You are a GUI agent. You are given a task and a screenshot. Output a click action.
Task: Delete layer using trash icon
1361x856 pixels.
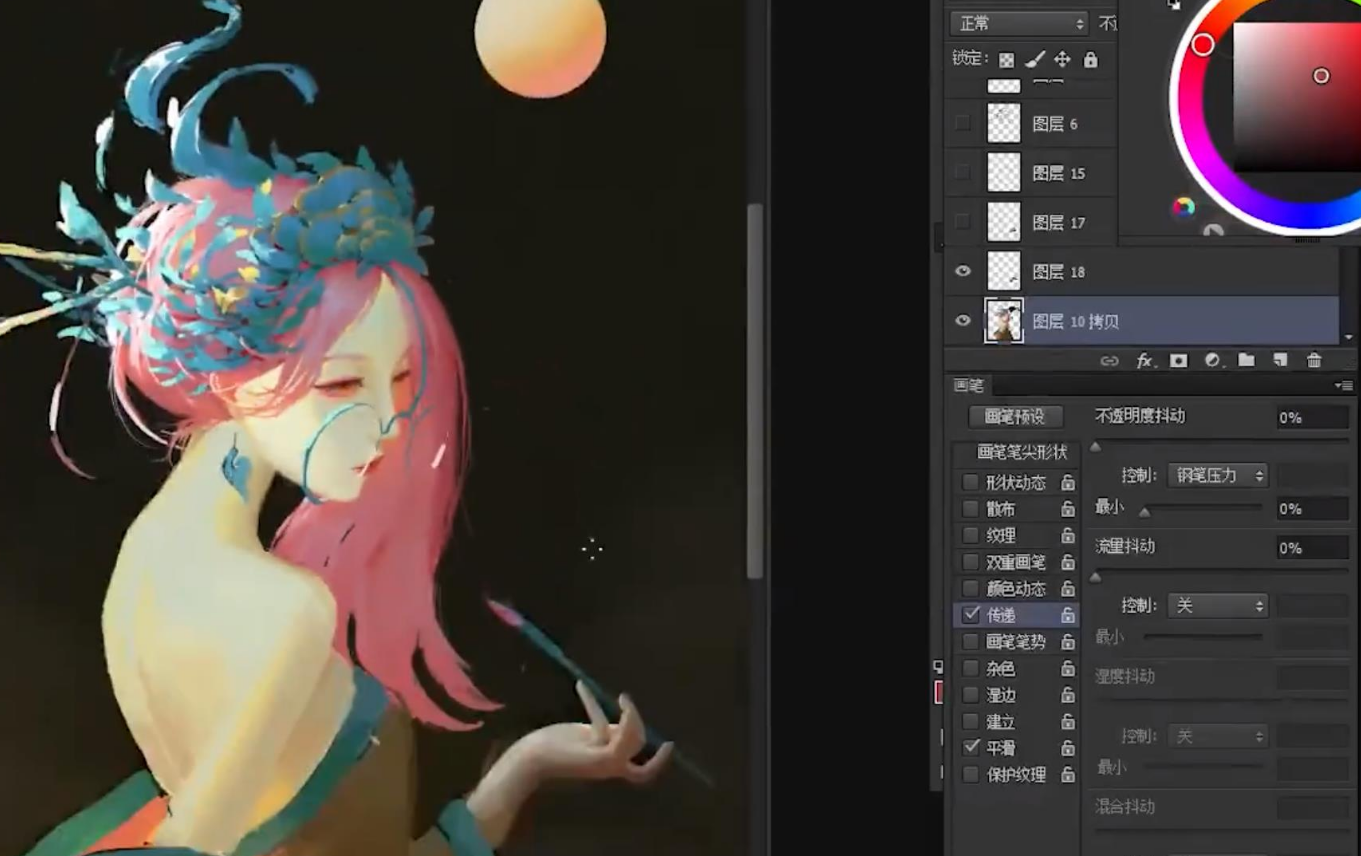pyautogui.click(x=1314, y=361)
